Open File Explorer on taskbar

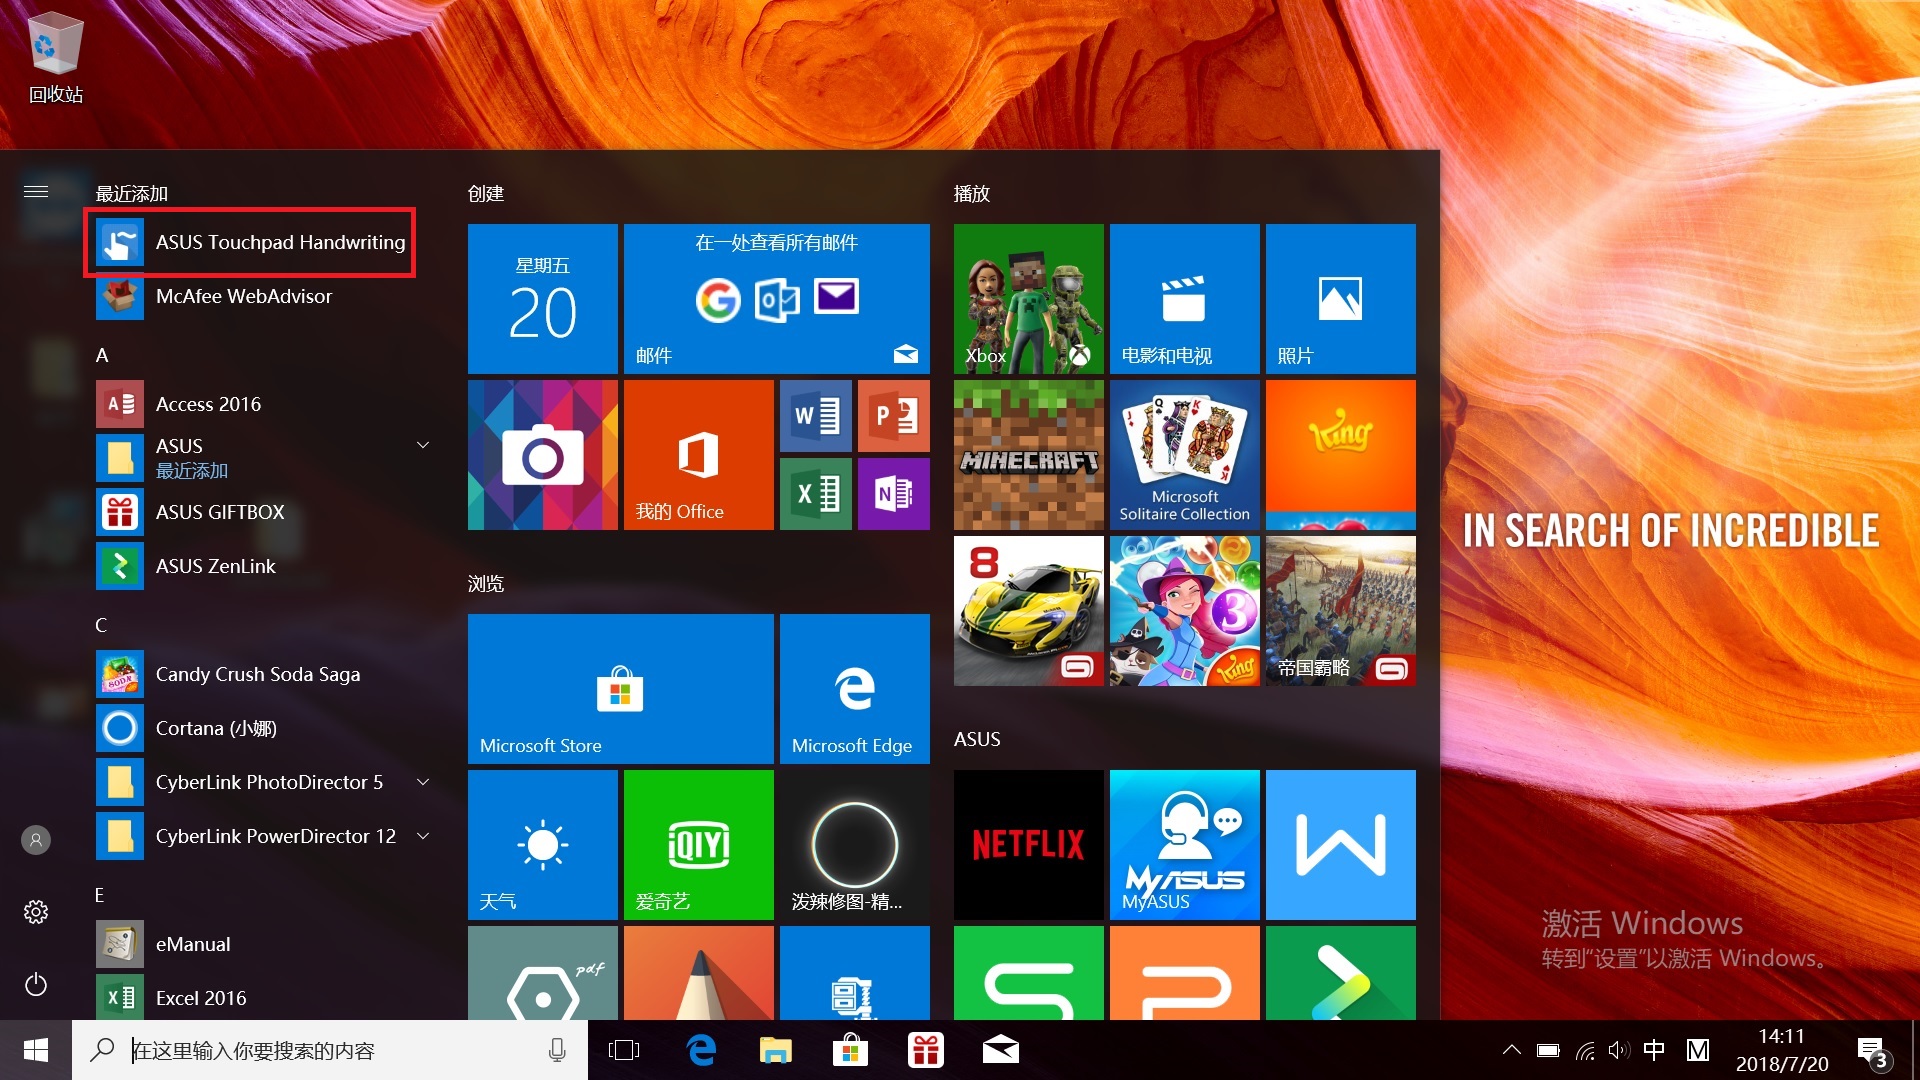[x=775, y=1050]
